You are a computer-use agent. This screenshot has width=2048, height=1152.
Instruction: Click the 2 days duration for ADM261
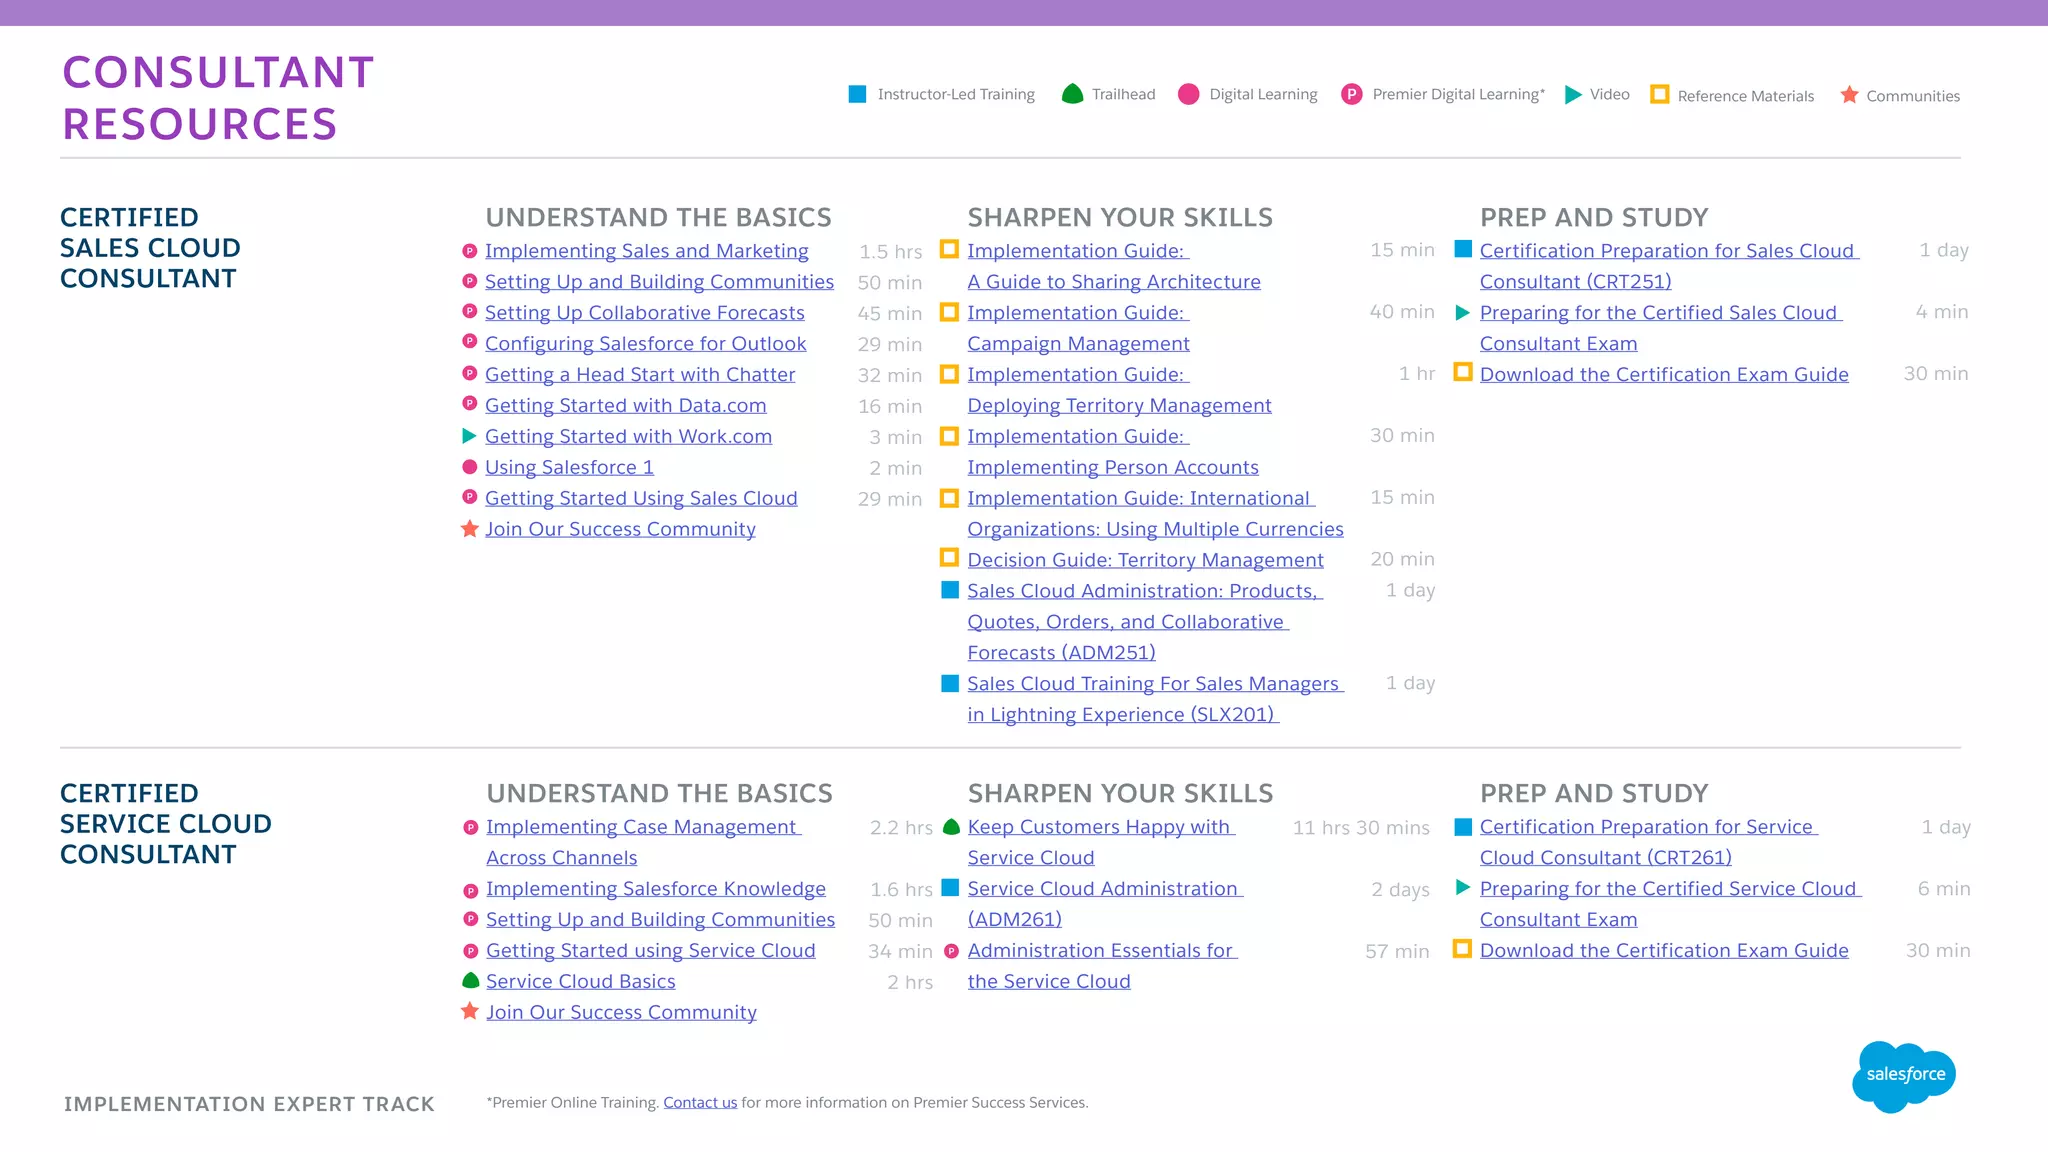point(1400,890)
